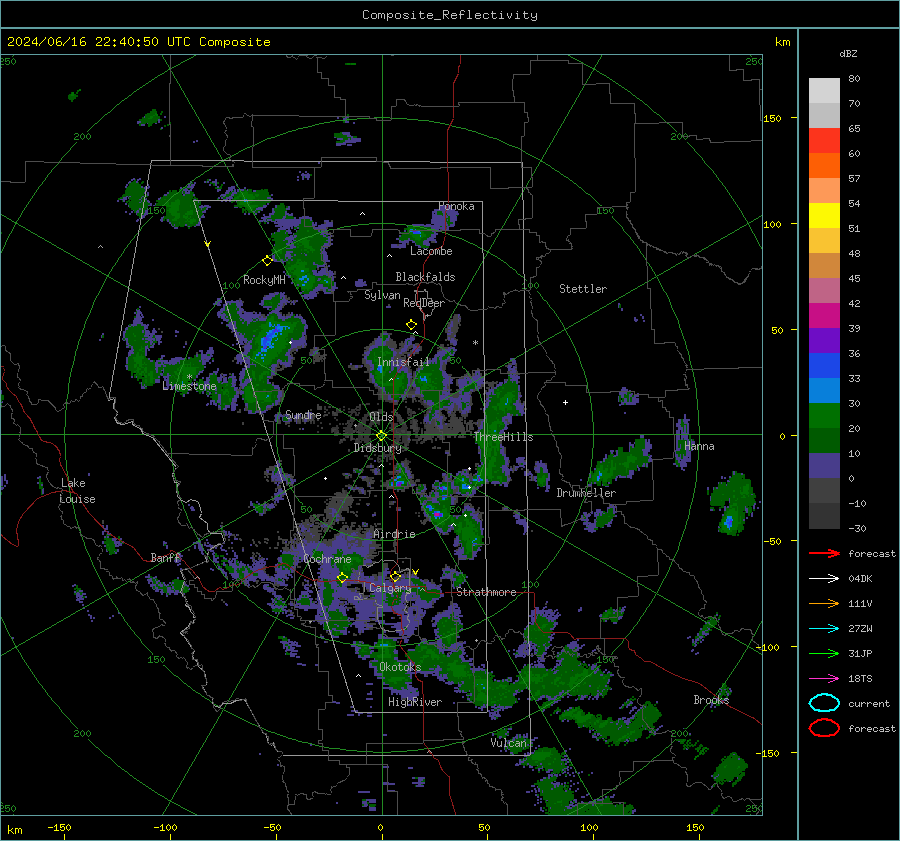Click the Cochrane city label
900x841 pixels.
[327, 559]
